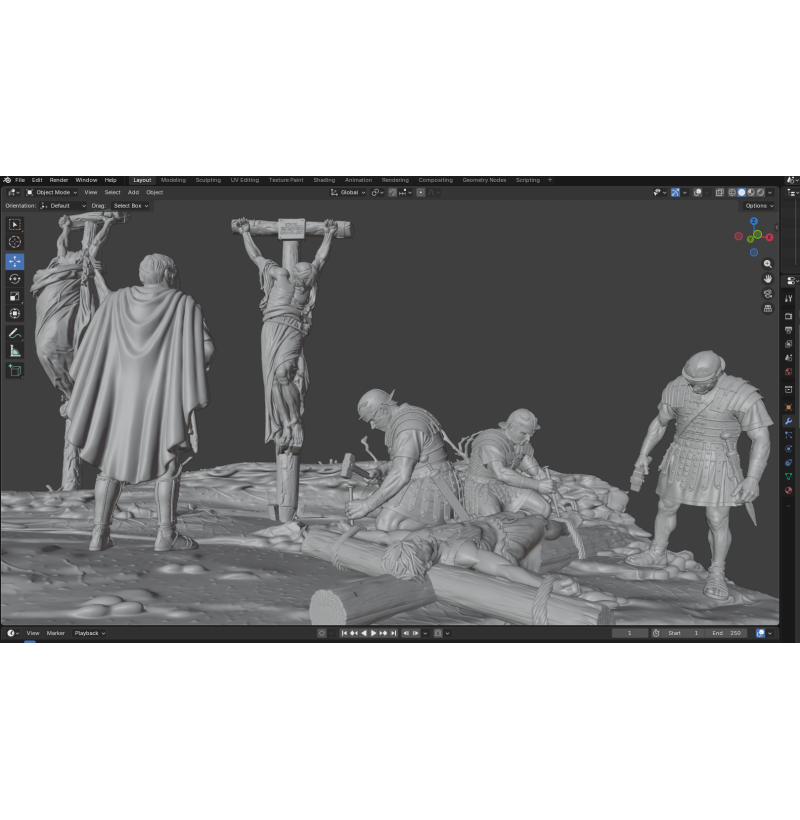Toggle X-ray mode
Screen dimensions: 800x820
[x=719, y=192]
